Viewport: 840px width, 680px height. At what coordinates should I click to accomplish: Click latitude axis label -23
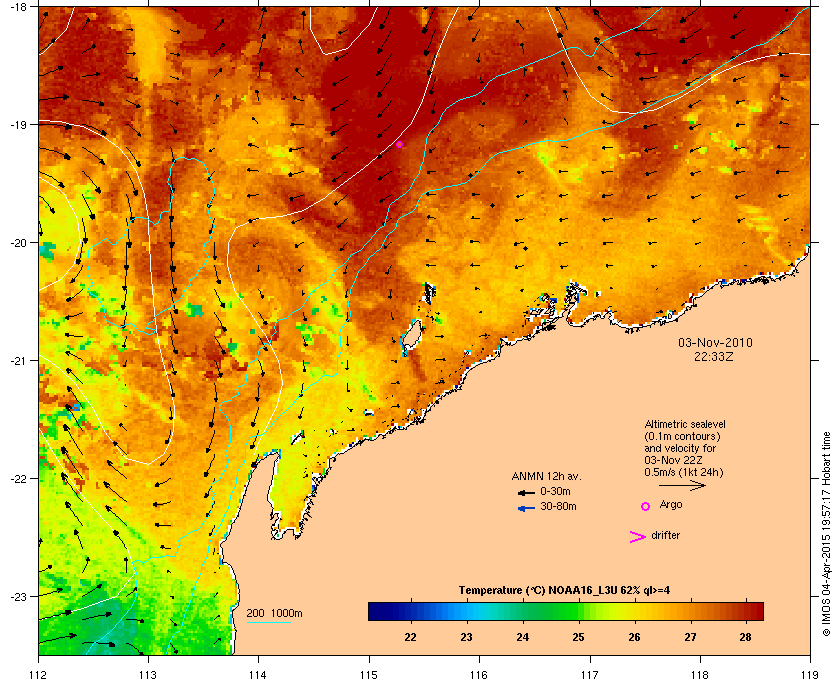[18, 596]
